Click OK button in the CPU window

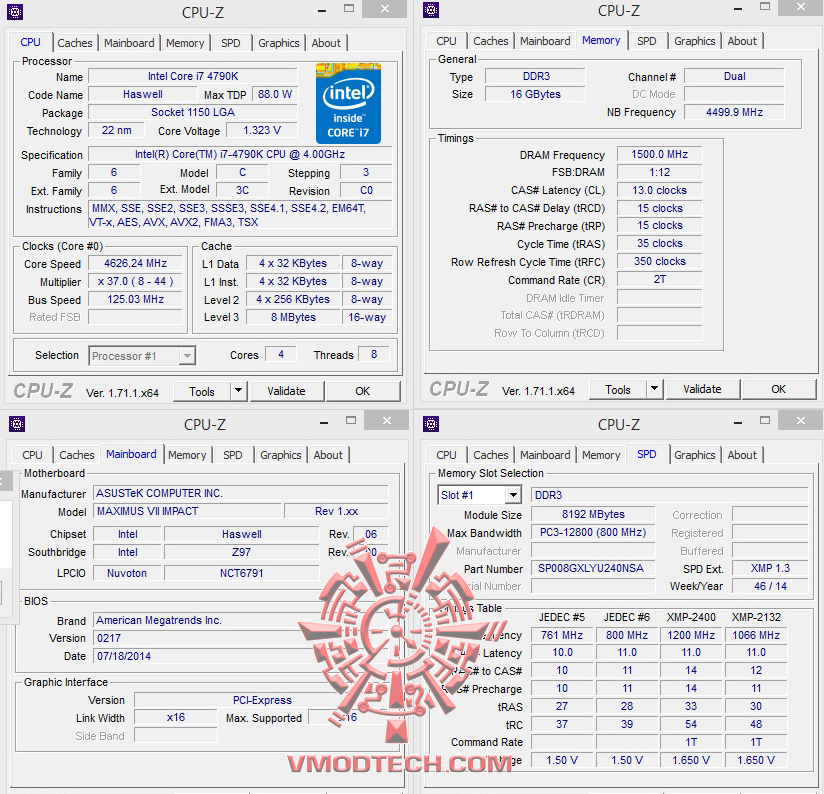[x=363, y=391]
